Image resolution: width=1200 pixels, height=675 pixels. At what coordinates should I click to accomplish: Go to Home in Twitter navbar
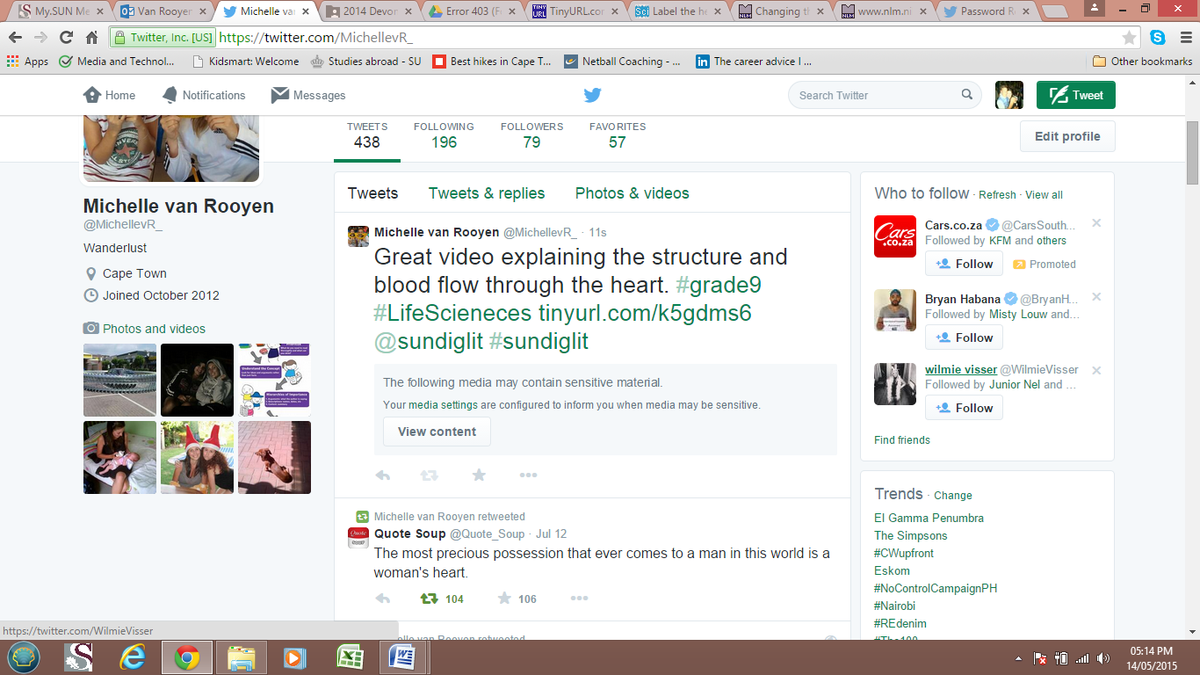109,95
